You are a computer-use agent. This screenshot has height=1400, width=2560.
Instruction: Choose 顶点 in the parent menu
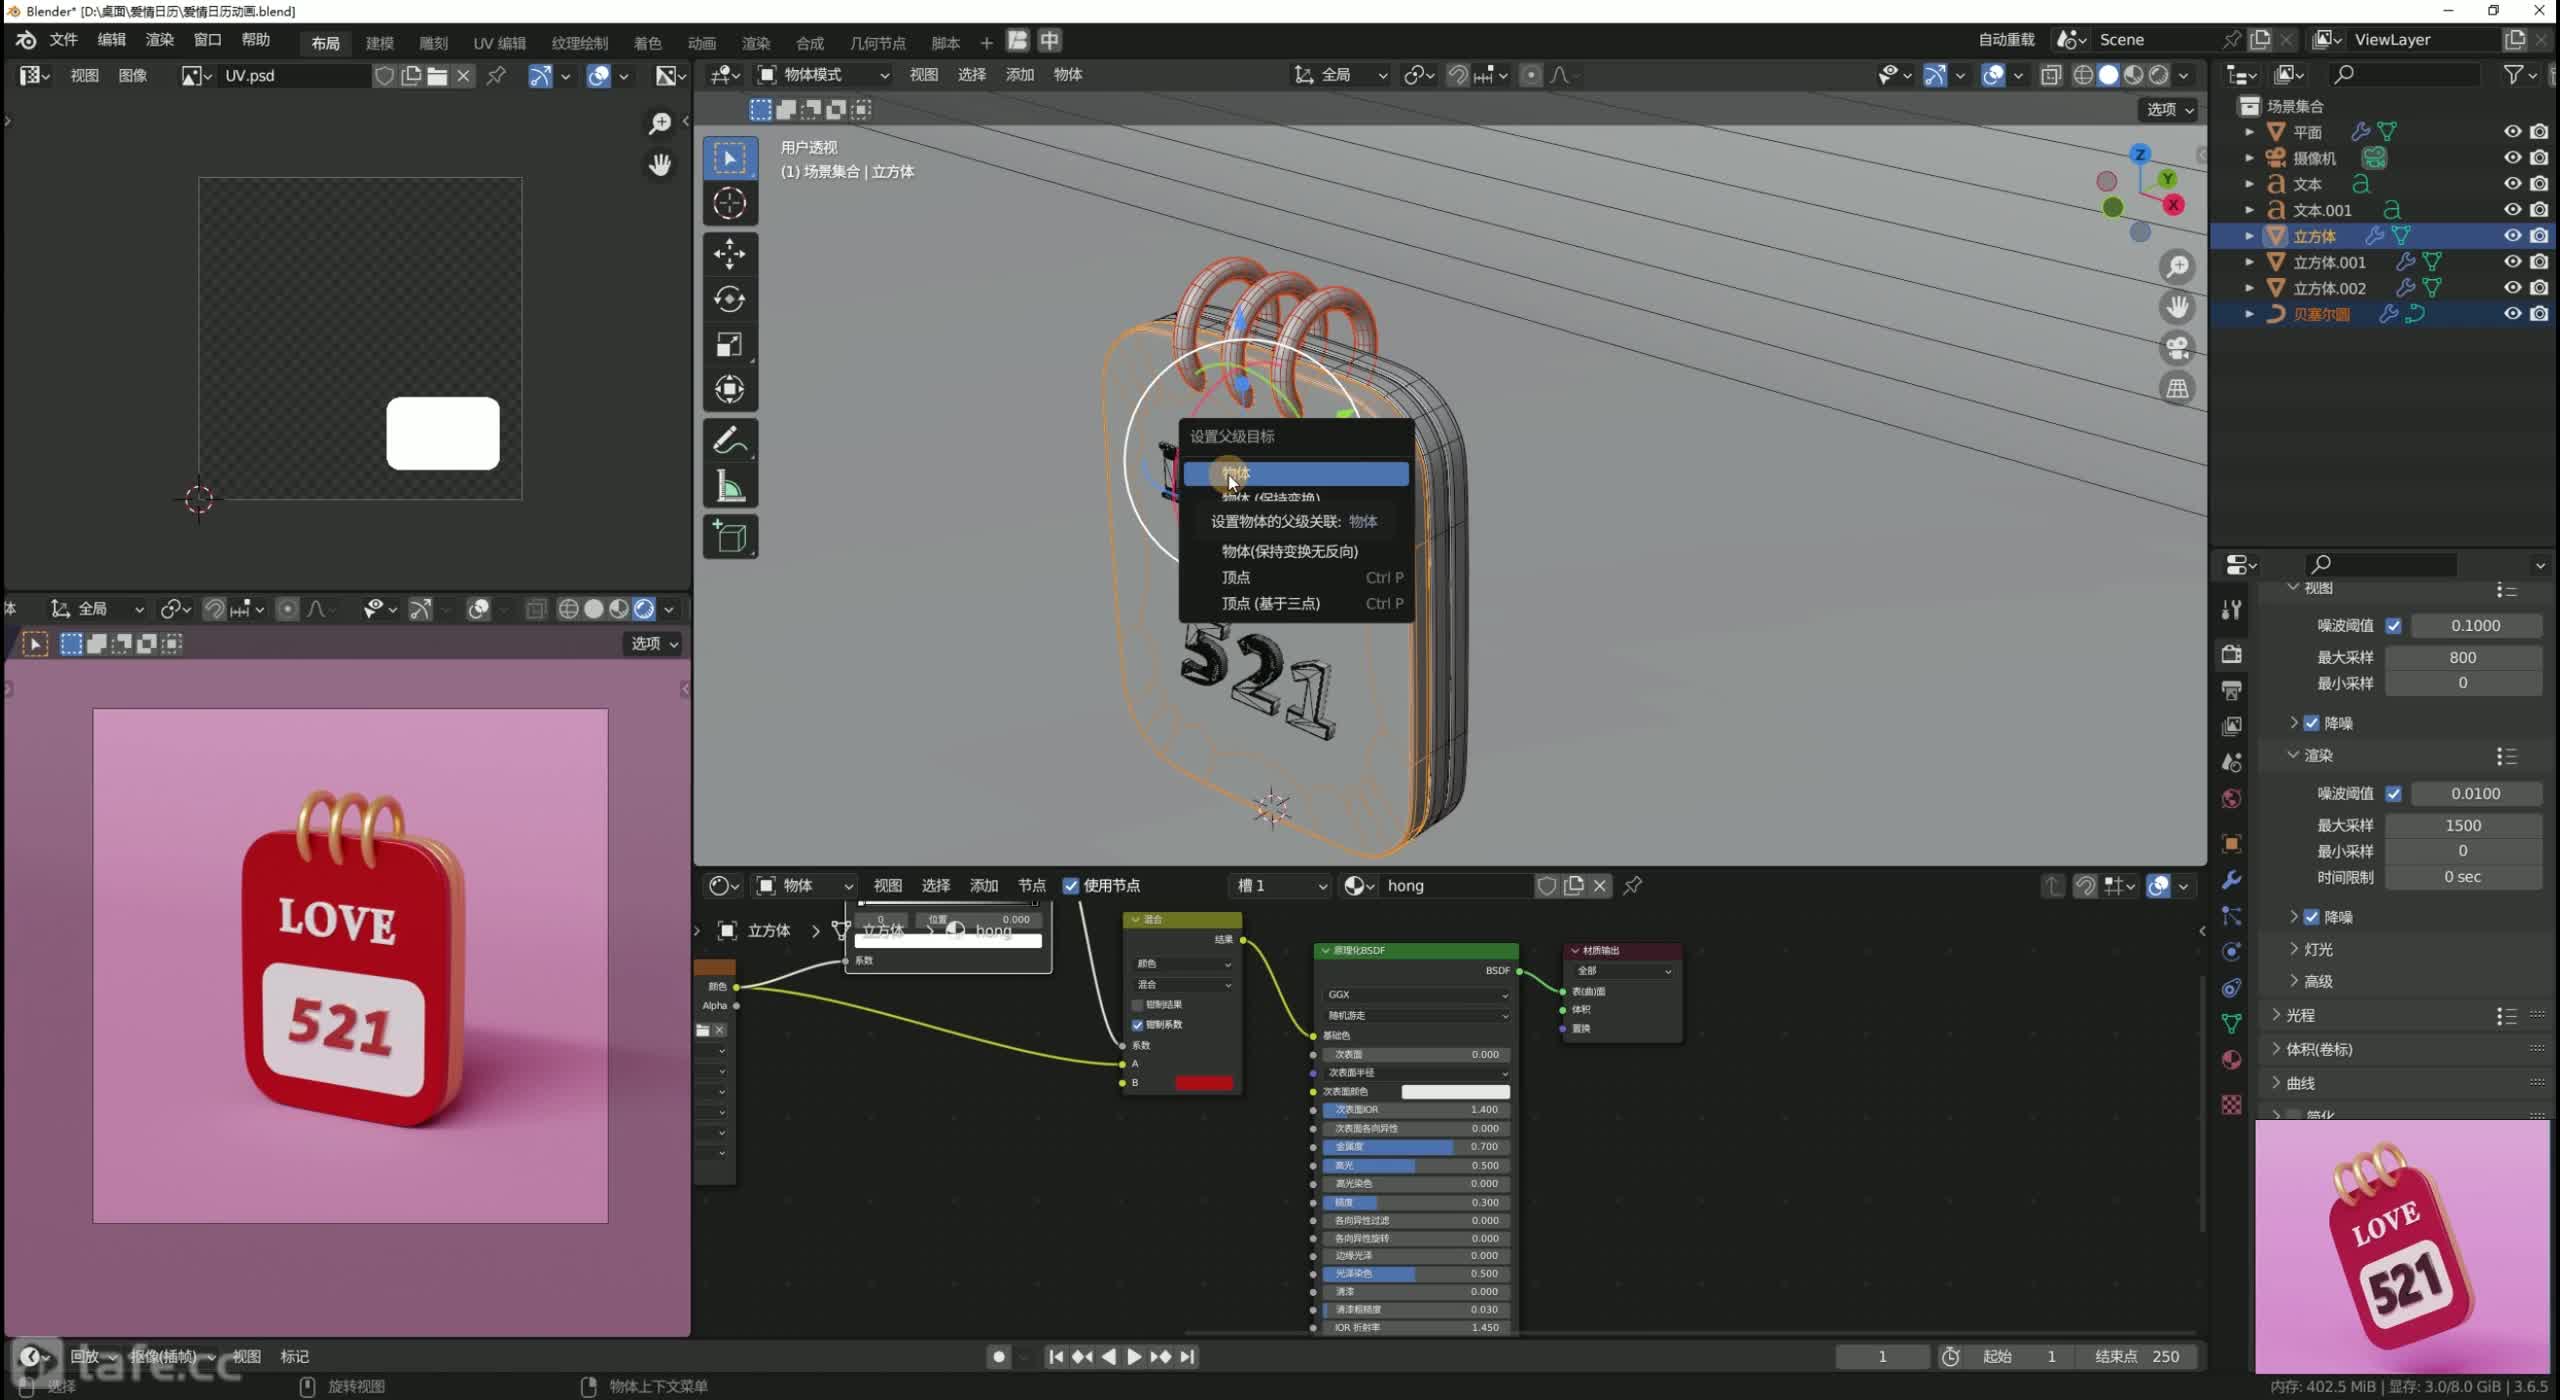click(1296, 577)
